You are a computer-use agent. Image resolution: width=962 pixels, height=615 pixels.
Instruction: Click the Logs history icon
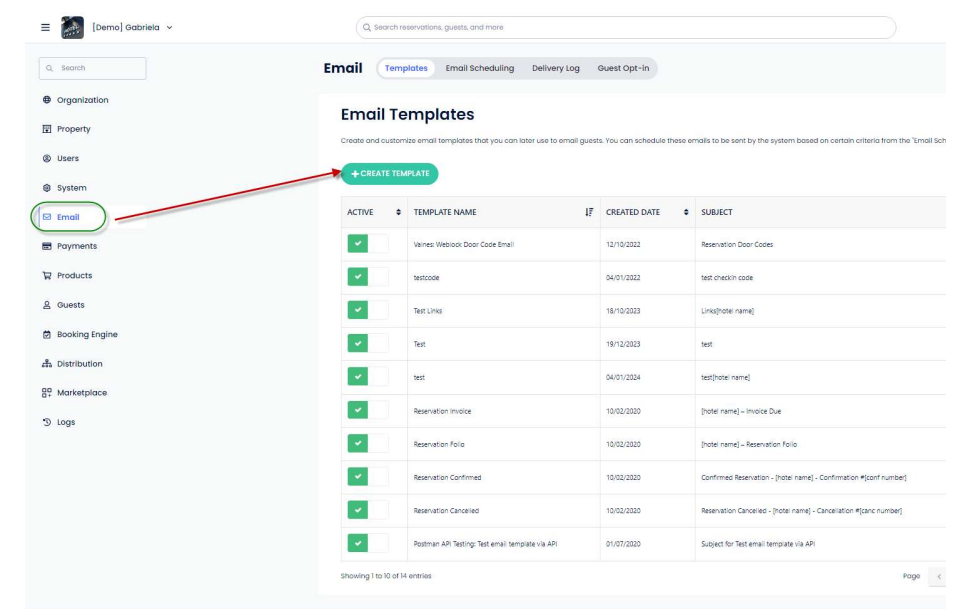coord(46,422)
